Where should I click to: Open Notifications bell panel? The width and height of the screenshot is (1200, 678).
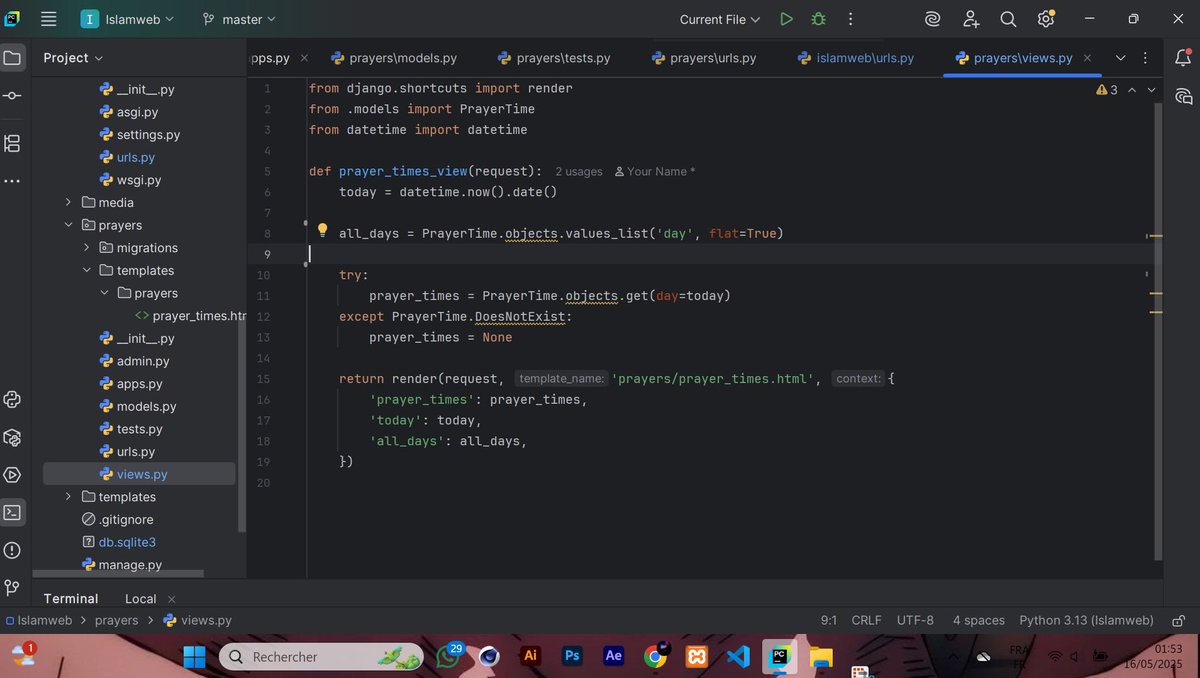[1184, 58]
